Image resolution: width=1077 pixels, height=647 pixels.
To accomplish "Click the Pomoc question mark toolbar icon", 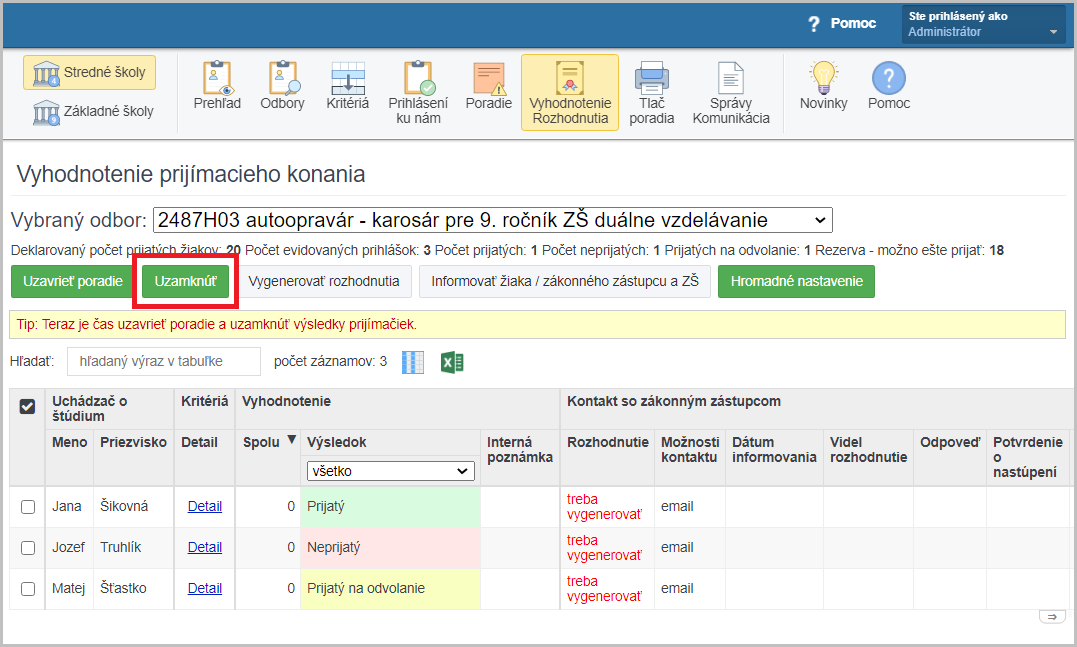I will pyautogui.click(x=889, y=78).
